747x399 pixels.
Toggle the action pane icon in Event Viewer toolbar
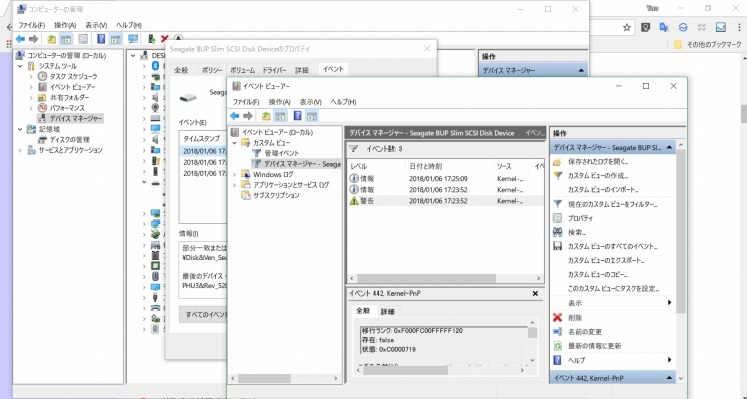coord(312,116)
